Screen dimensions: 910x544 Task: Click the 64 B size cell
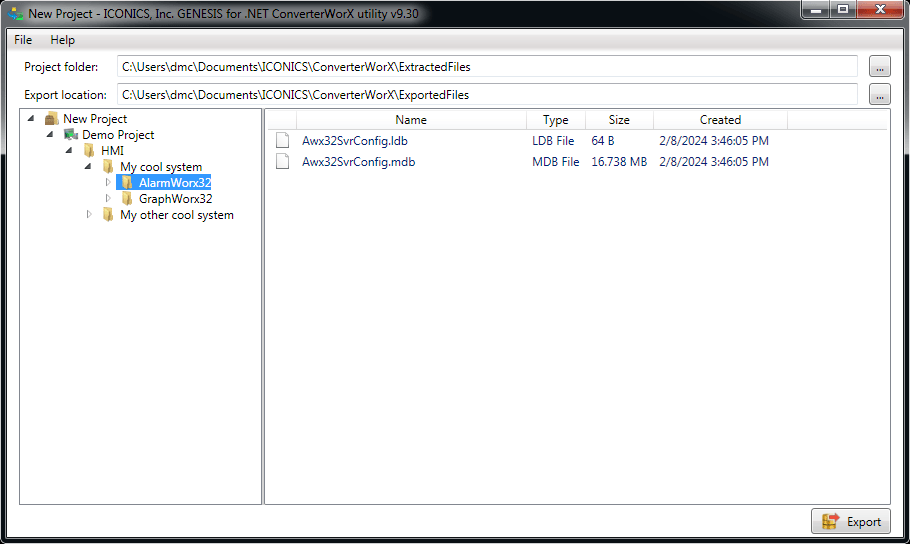[602, 140]
